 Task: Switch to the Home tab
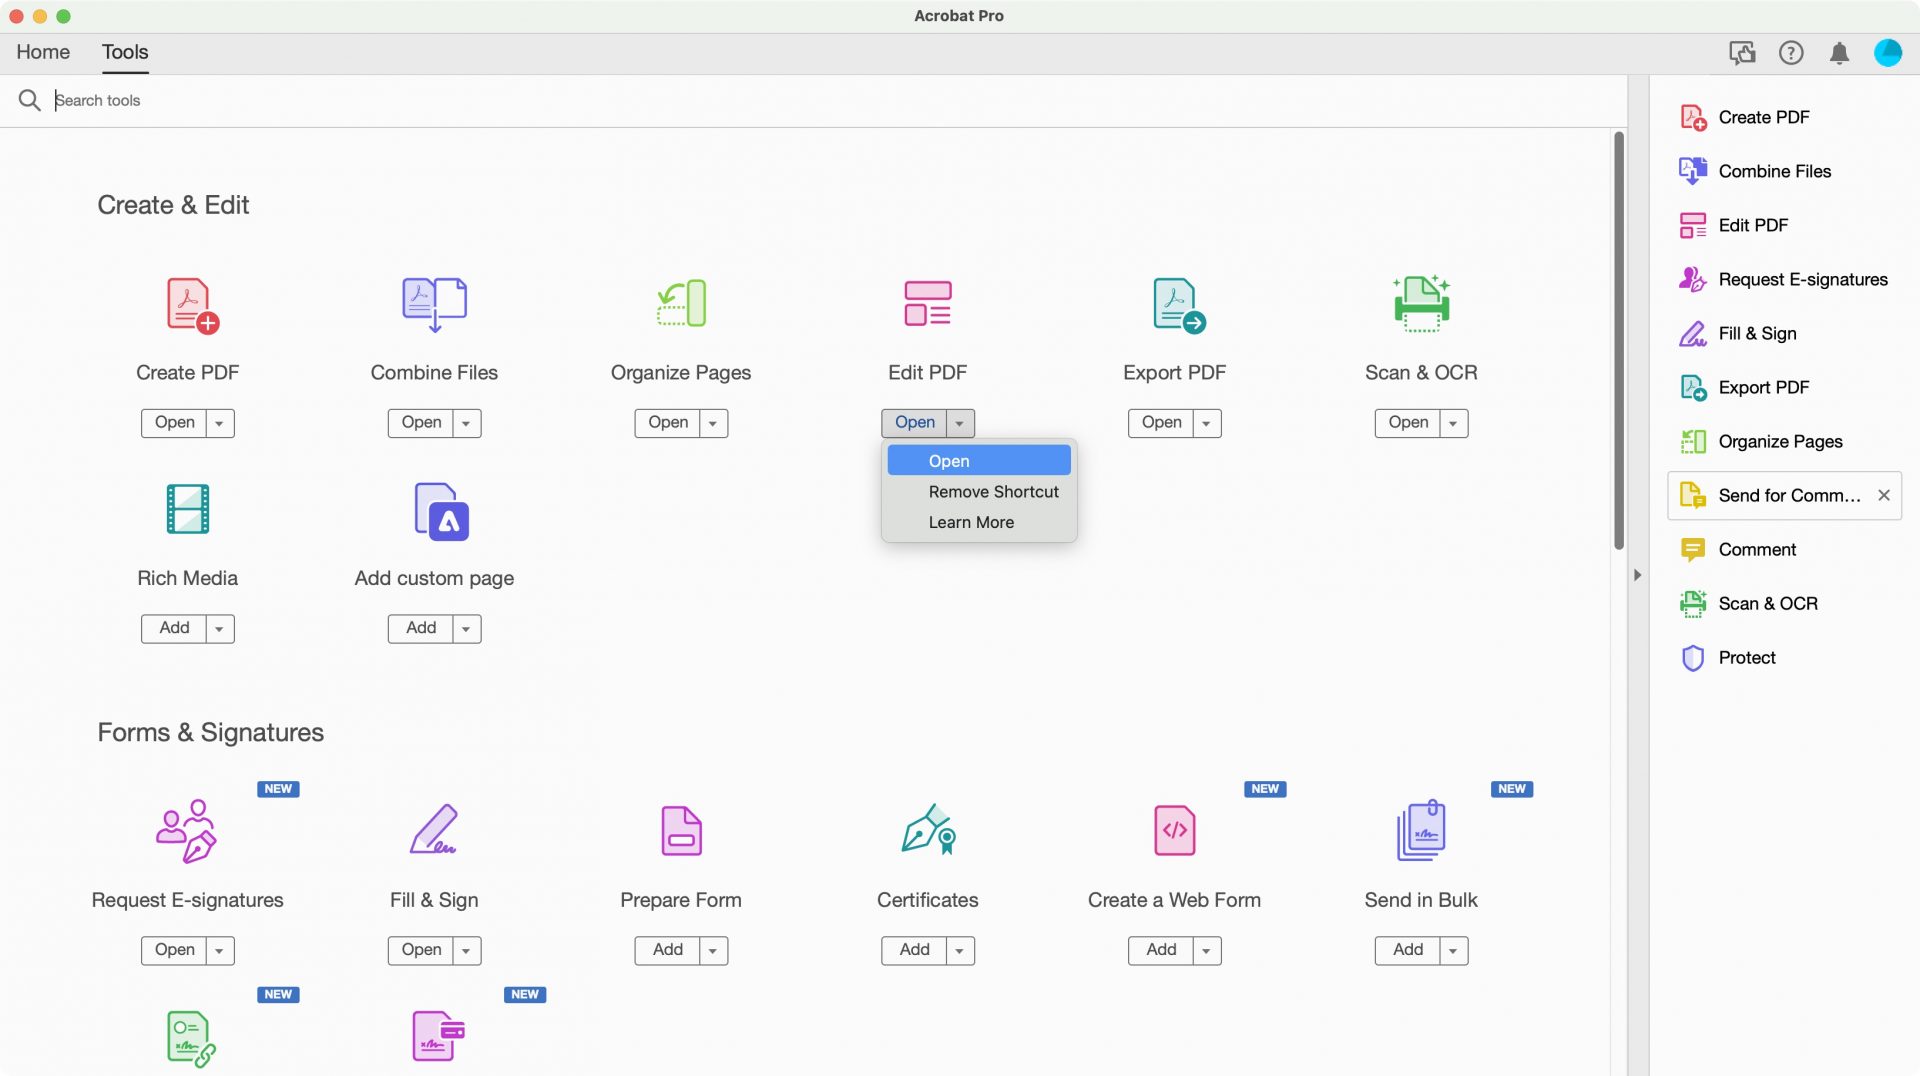[x=43, y=52]
